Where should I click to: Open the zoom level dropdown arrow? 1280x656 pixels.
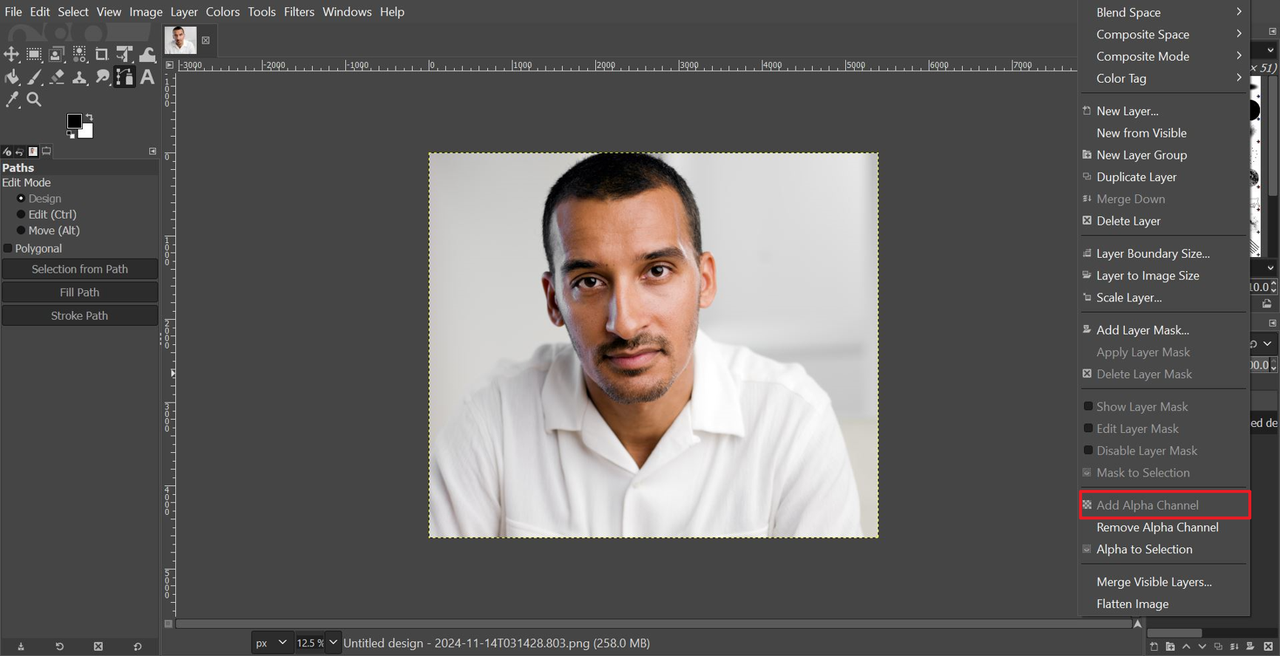[x=333, y=643]
